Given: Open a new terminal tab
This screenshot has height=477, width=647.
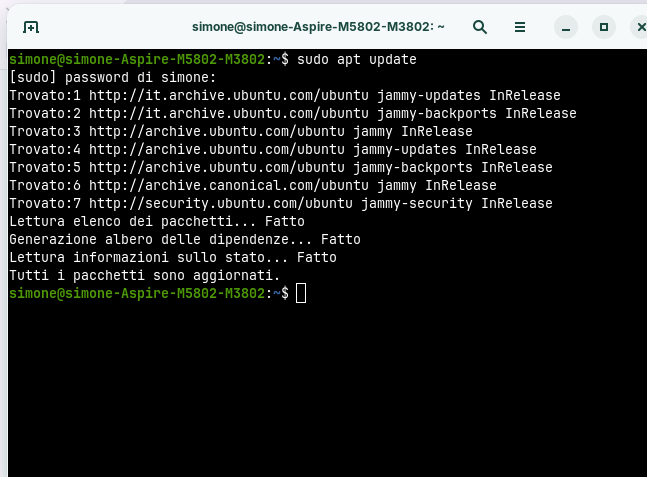Looking at the screenshot, I should [31, 27].
